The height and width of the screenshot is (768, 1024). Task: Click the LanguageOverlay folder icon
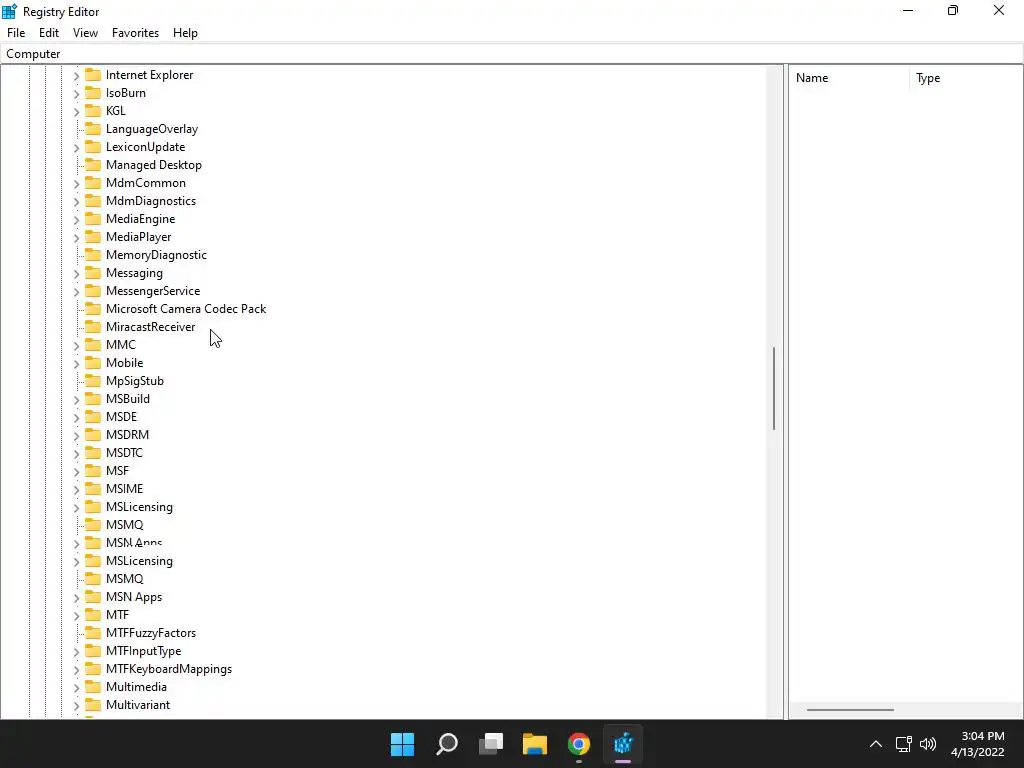[x=93, y=129]
